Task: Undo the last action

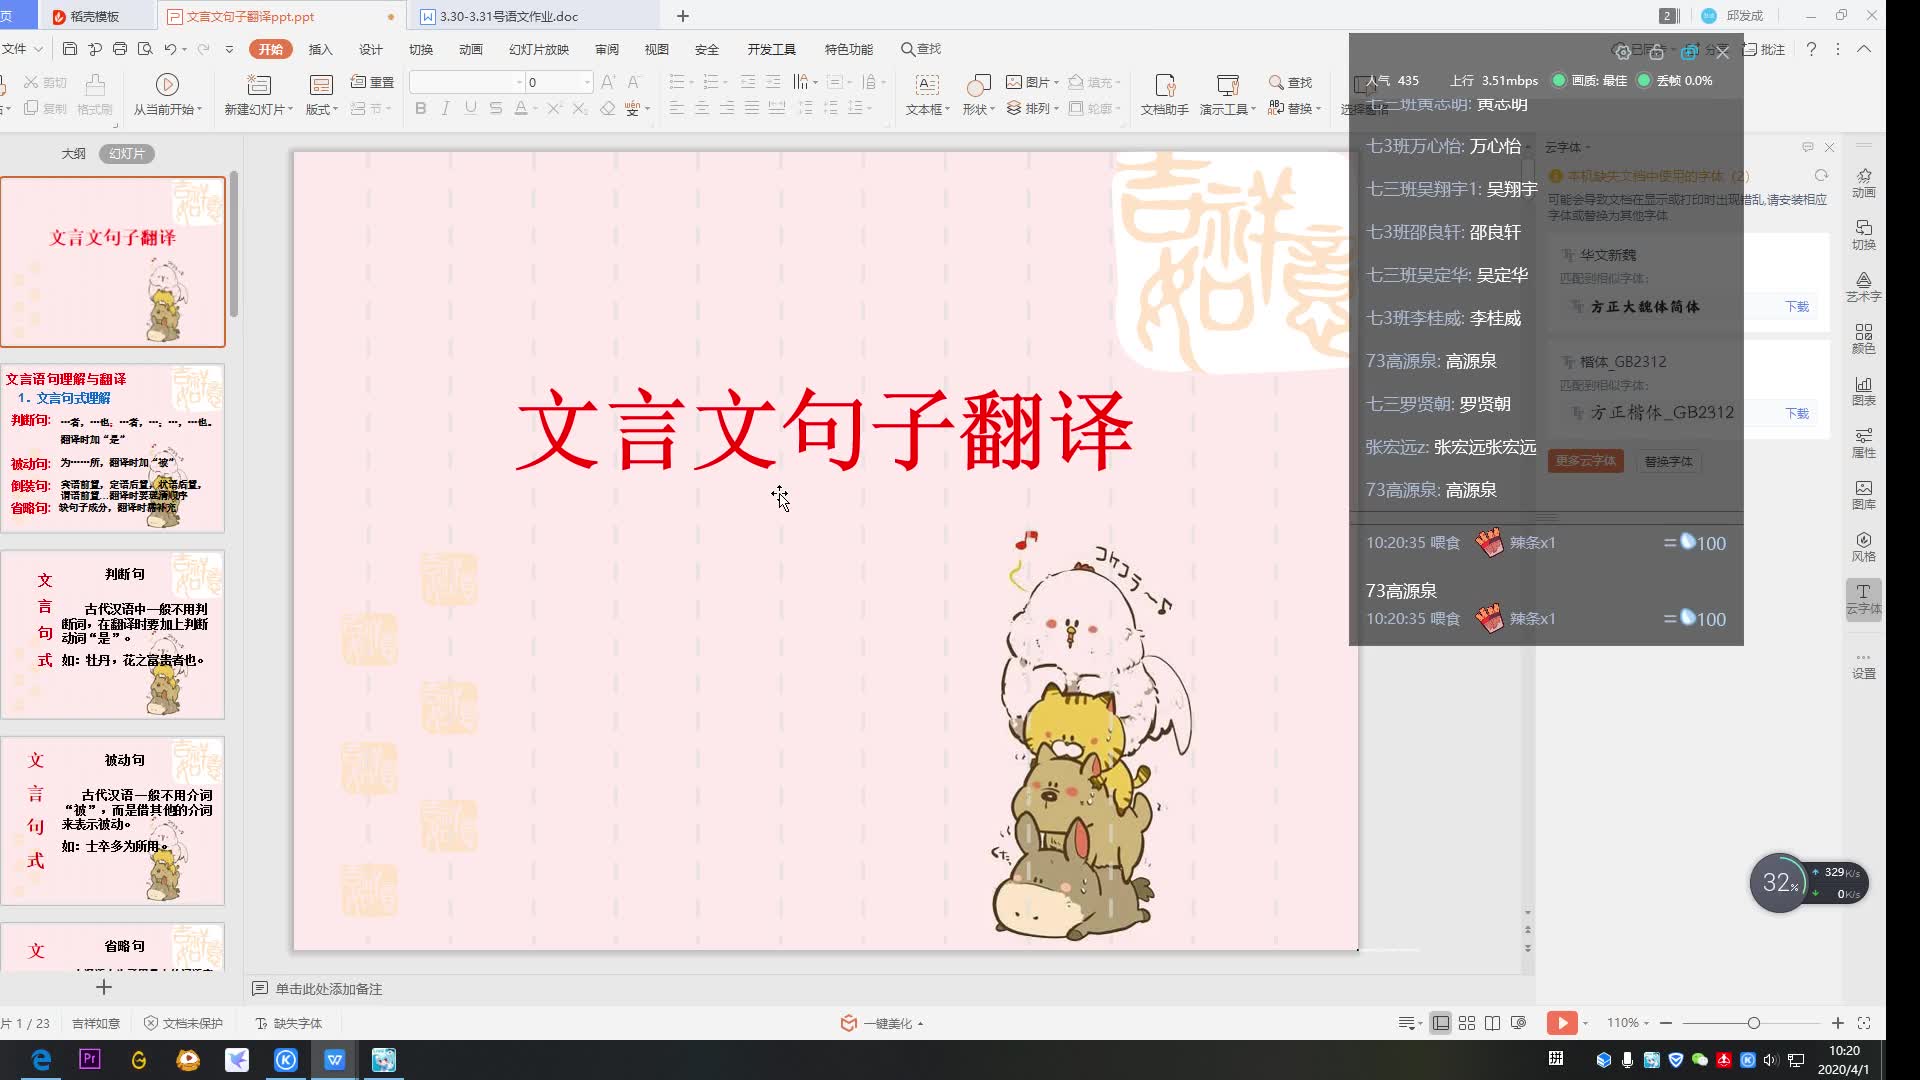Action: (170, 49)
